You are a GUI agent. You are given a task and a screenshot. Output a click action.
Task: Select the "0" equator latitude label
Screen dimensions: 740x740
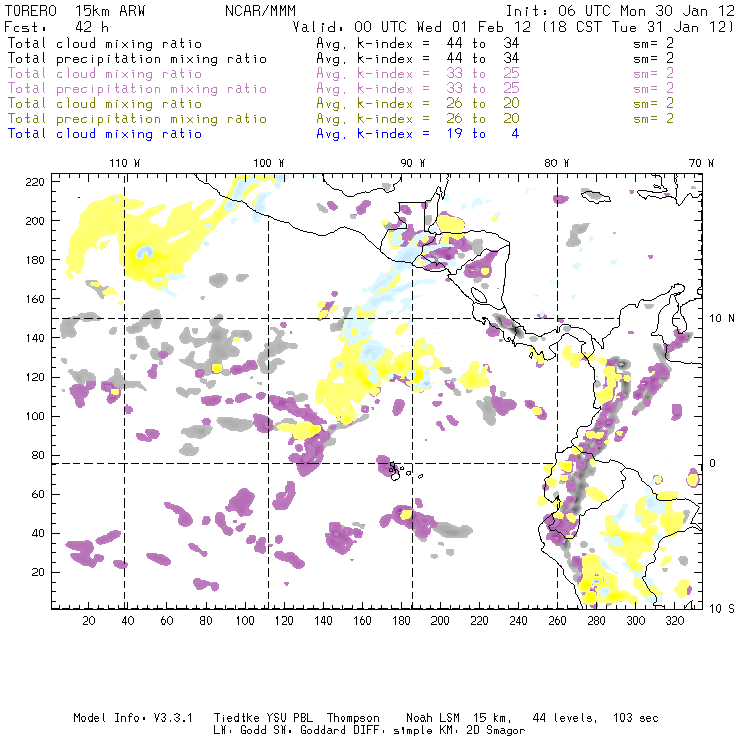(x=712, y=463)
